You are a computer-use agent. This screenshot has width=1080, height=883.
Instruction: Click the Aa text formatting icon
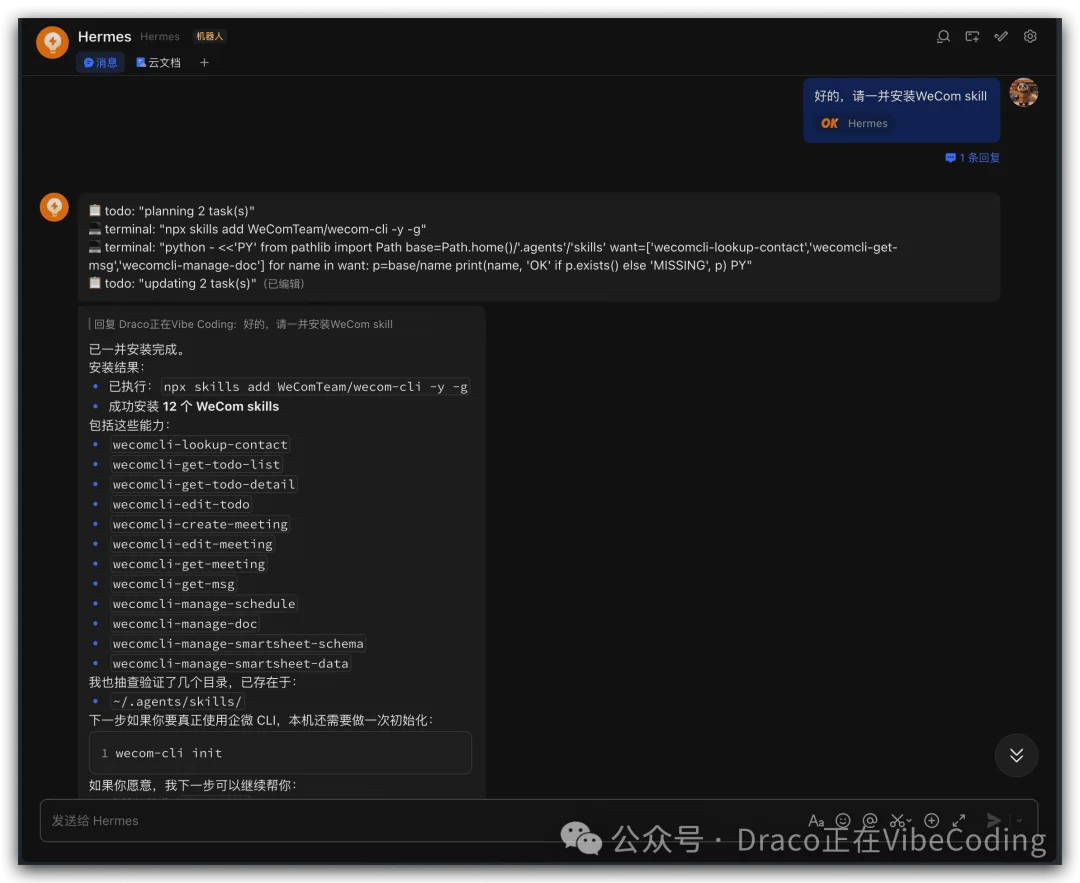tap(817, 820)
